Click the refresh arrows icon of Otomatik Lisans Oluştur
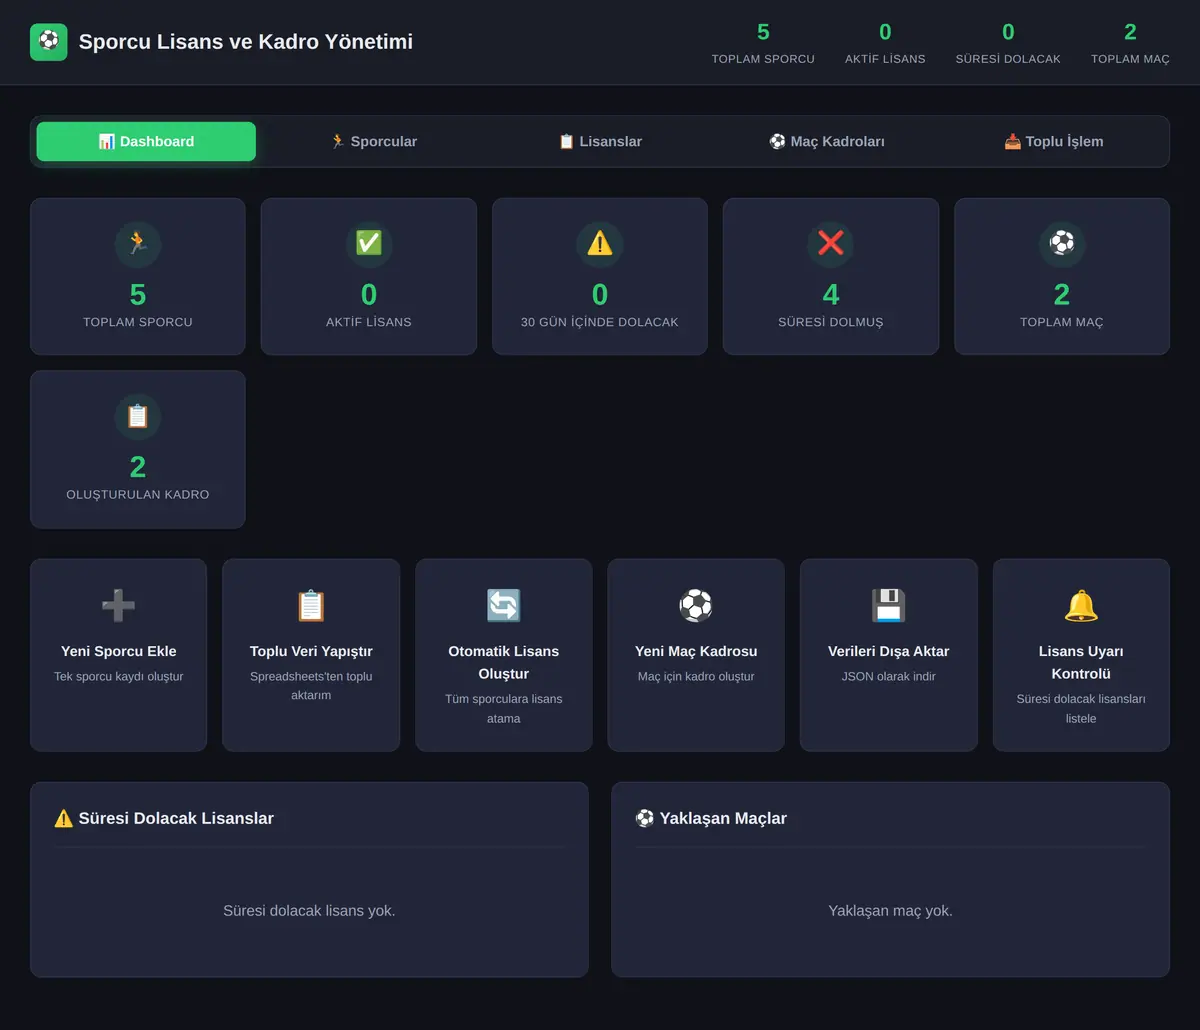 [504, 606]
